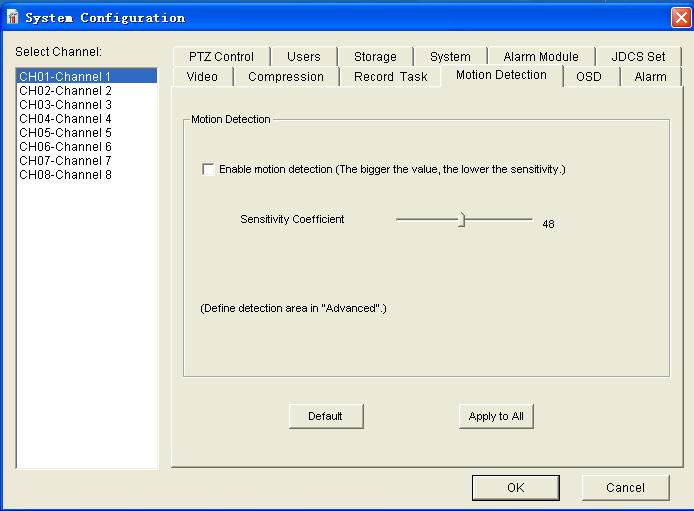694x511 pixels.
Task: Open the Video tab
Action: point(202,77)
